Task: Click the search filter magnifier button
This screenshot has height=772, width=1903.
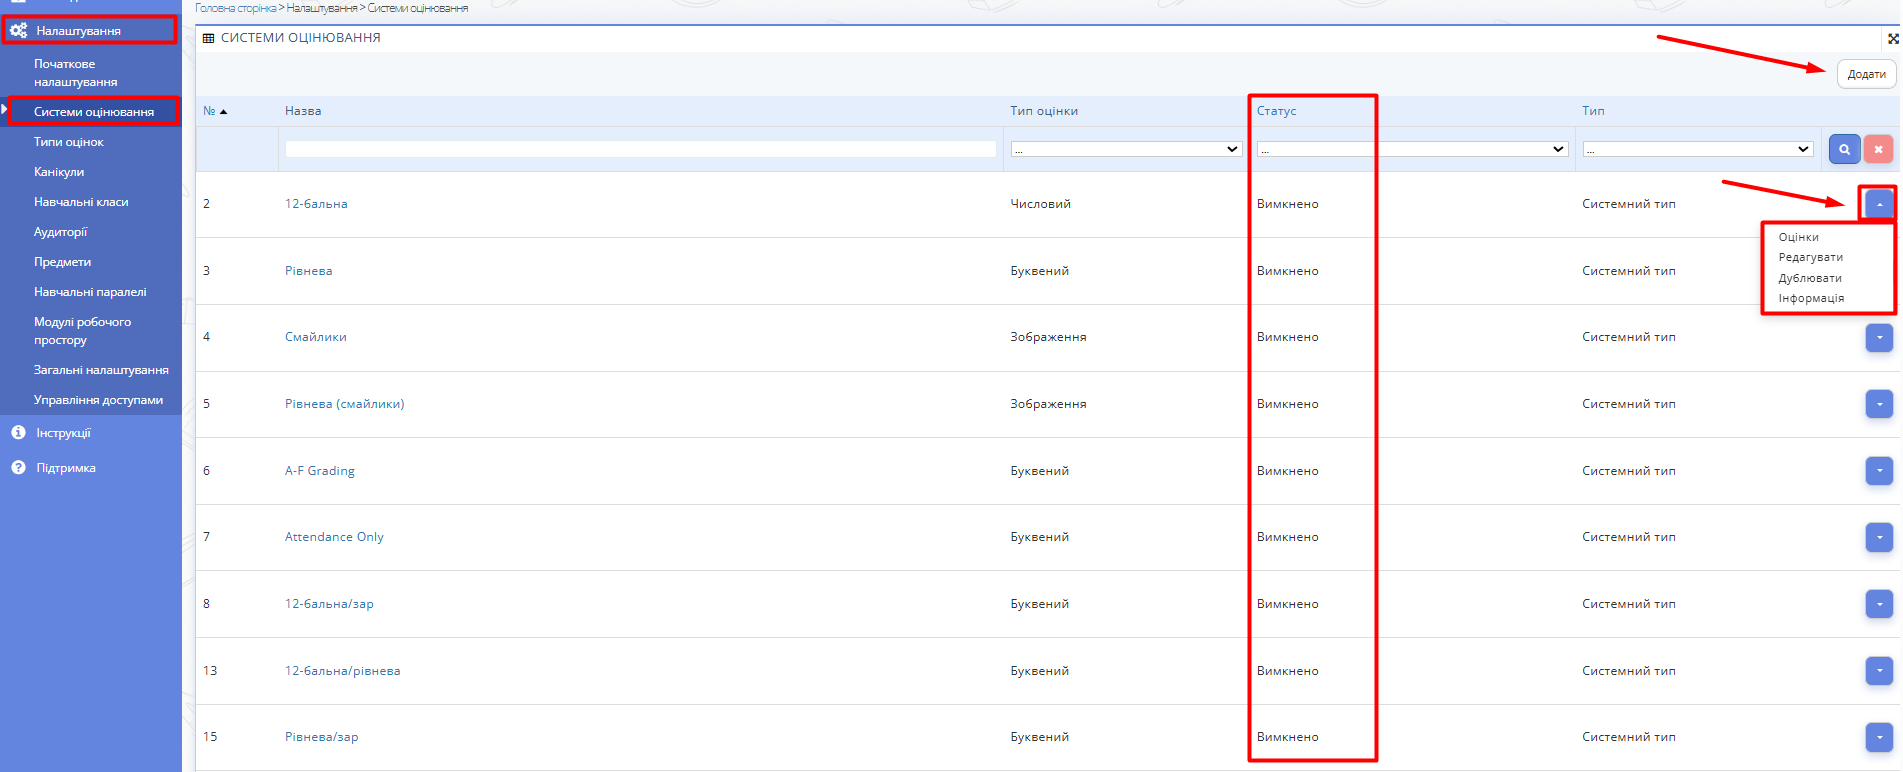Action: tap(1844, 149)
